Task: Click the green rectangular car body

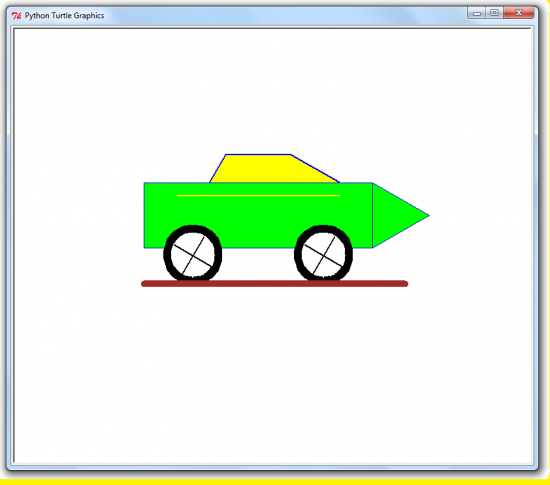Action: [258, 210]
